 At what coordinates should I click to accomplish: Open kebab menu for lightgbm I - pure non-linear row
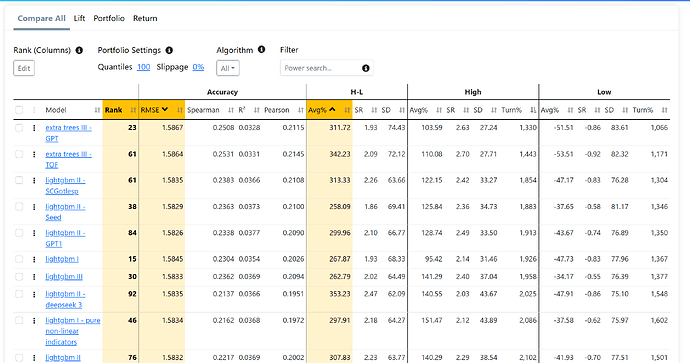[x=34, y=321]
